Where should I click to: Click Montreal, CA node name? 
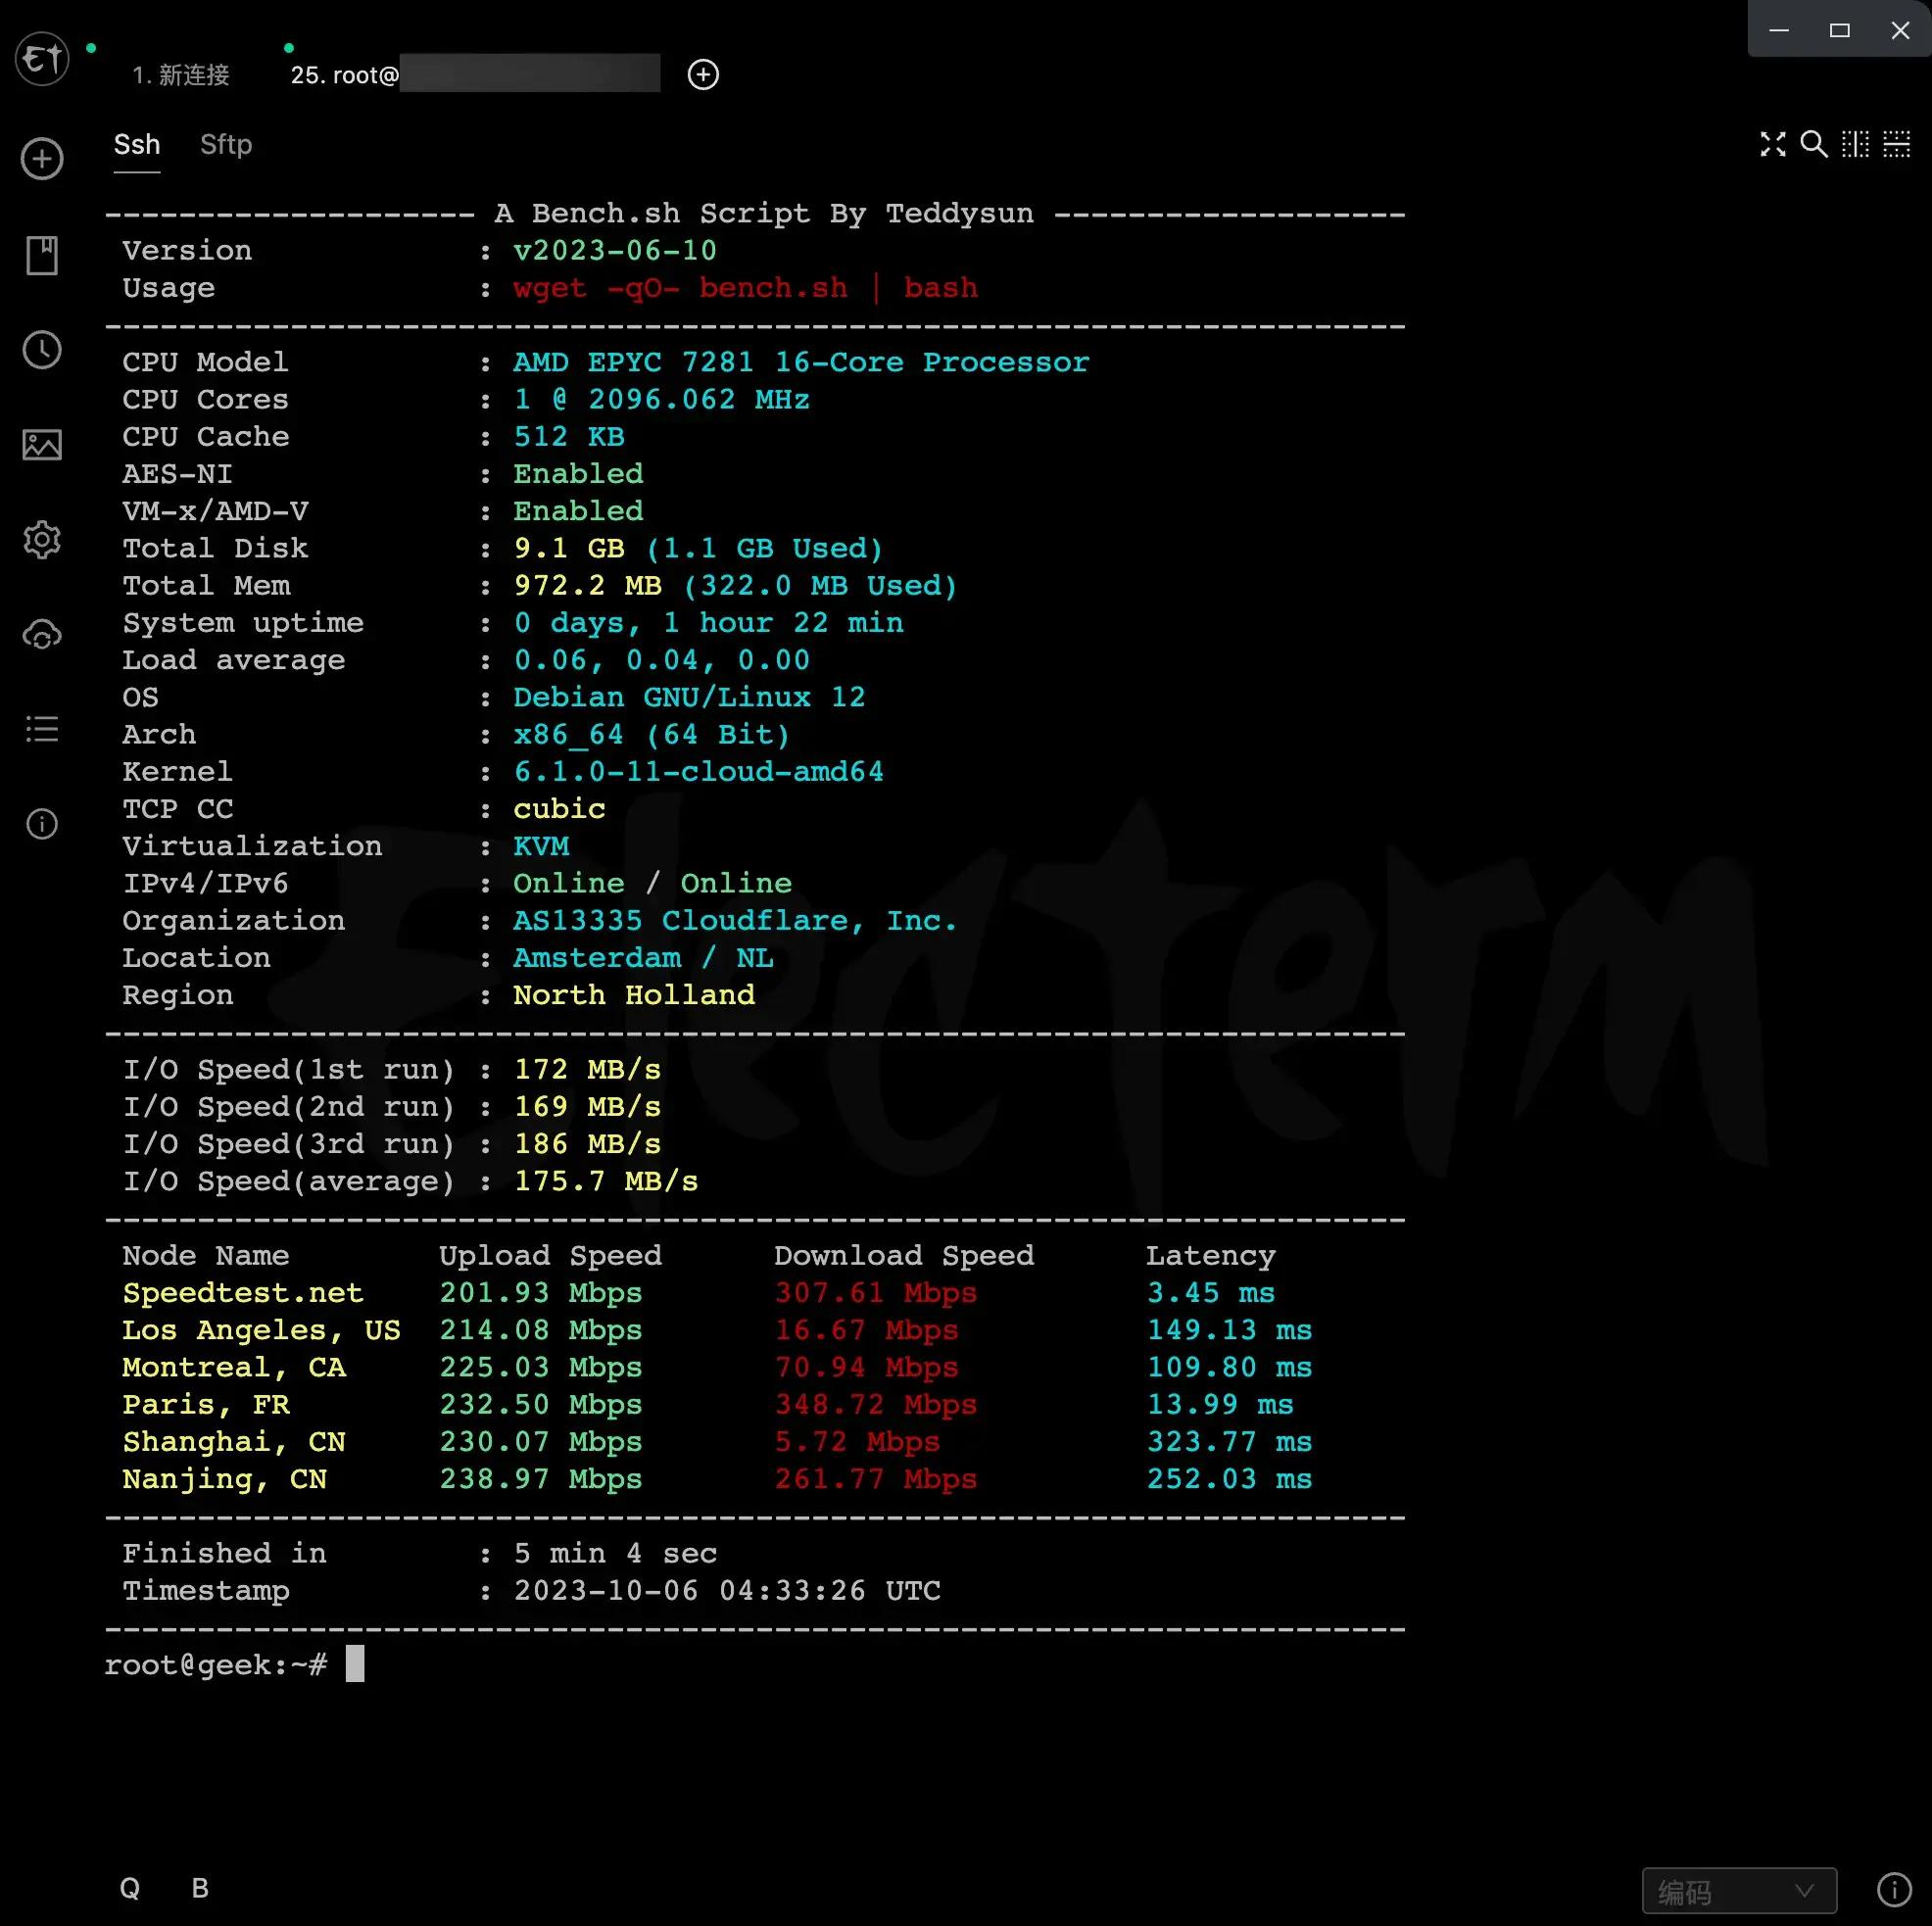tap(234, 1367)
